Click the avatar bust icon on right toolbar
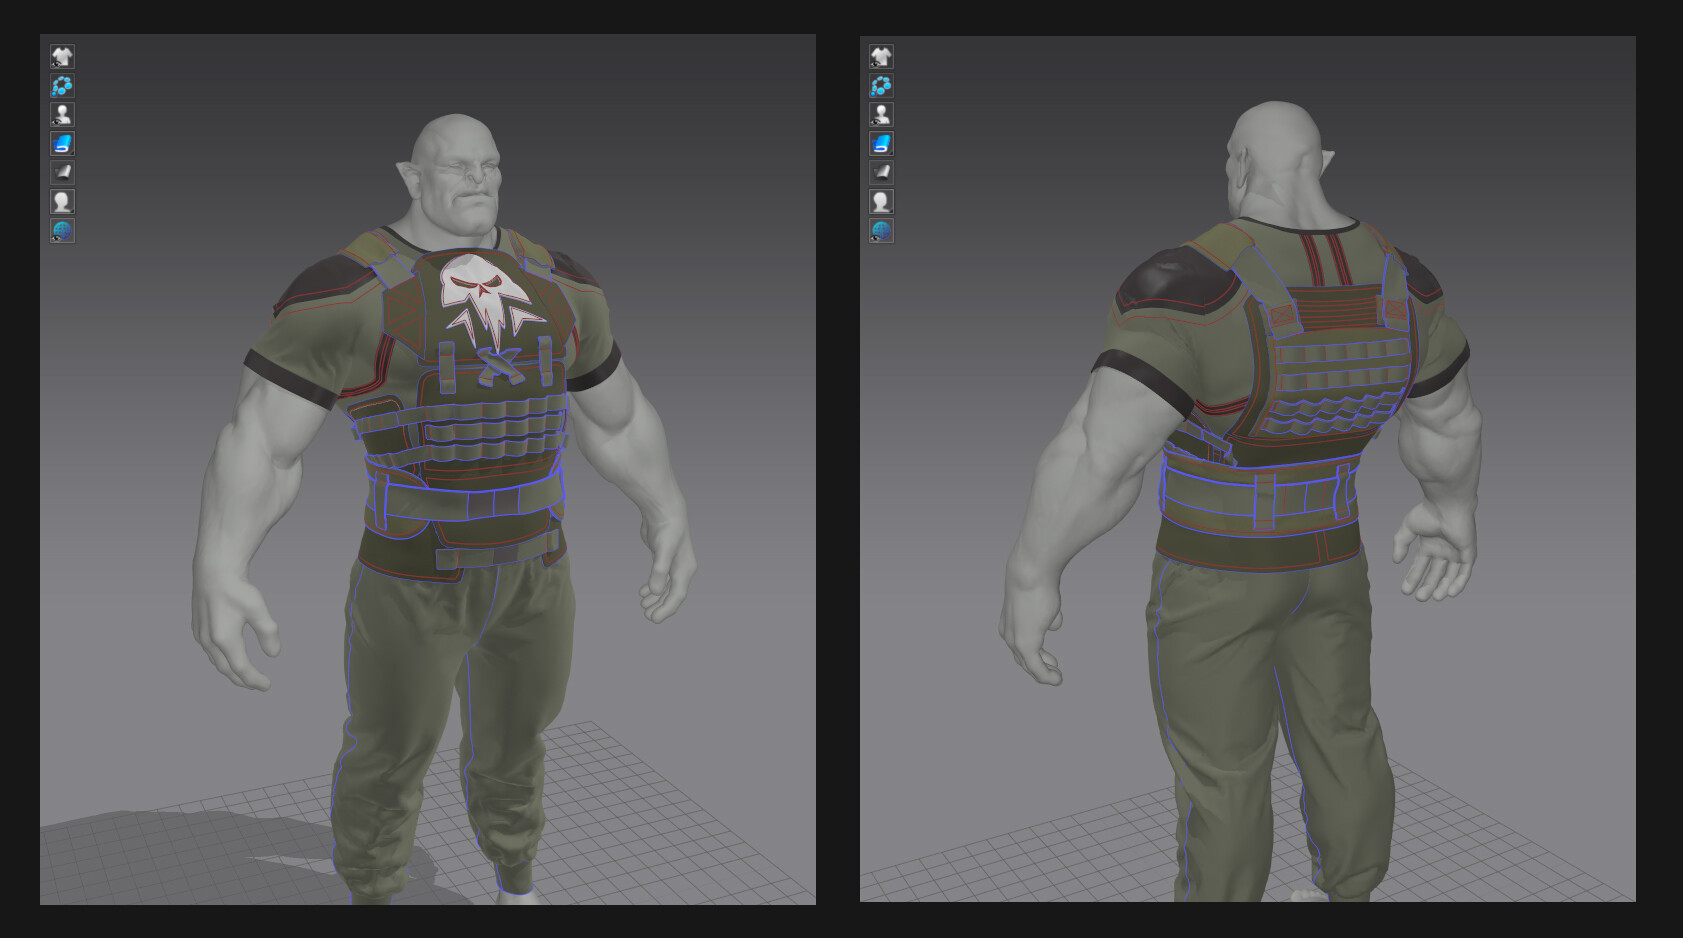The width and height of the screenshot is (1683, 938). click(880, 199)
